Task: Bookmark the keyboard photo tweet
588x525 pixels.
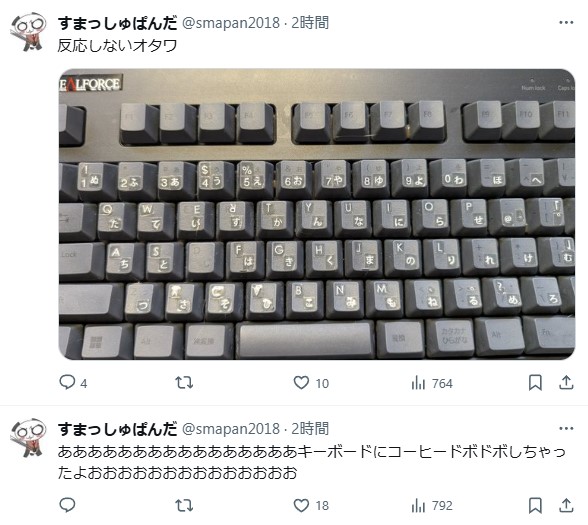Action: pos(535,383)
